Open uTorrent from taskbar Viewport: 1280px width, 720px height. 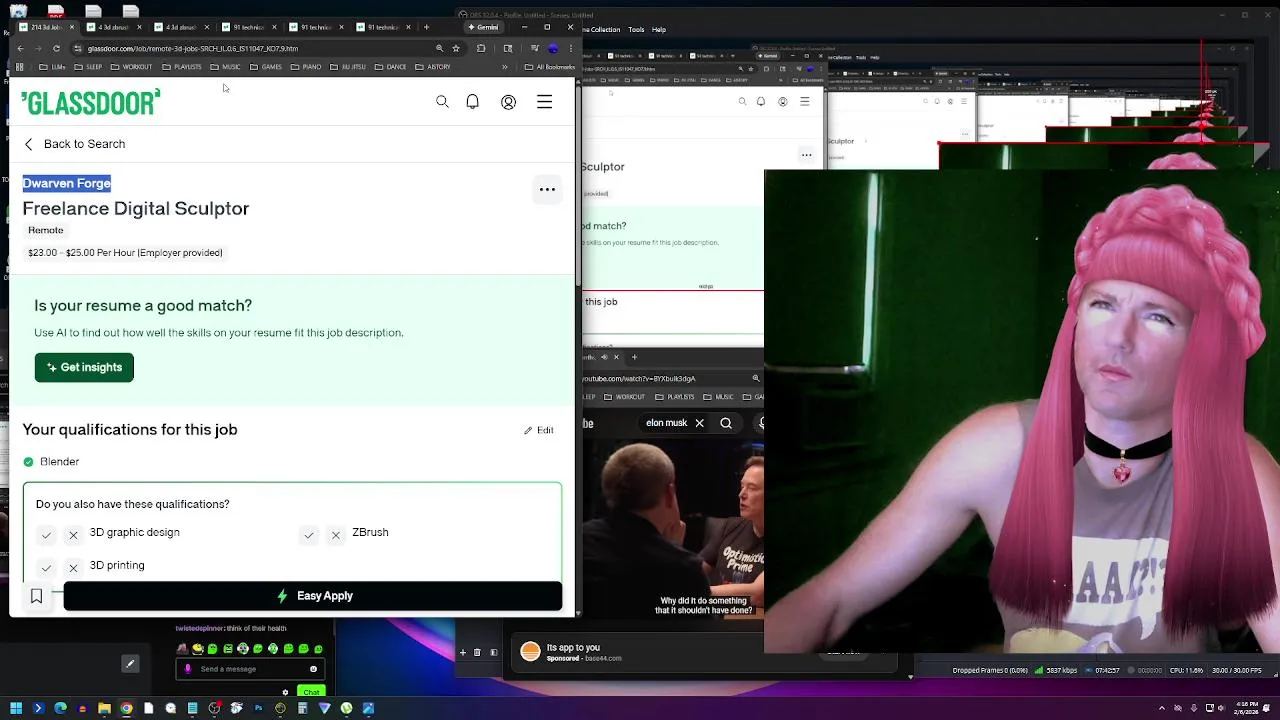[346, 708]
